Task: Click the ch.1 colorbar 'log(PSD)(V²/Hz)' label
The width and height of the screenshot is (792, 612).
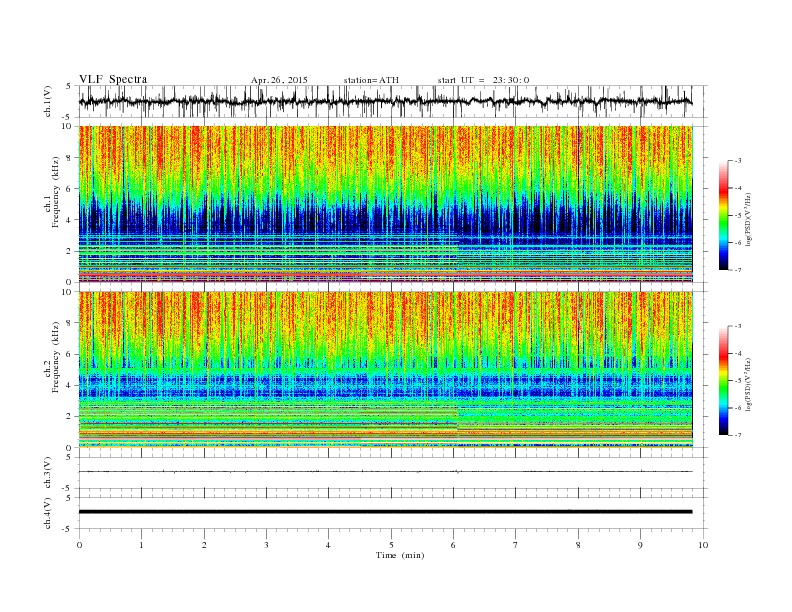Action: coord(749,220)
